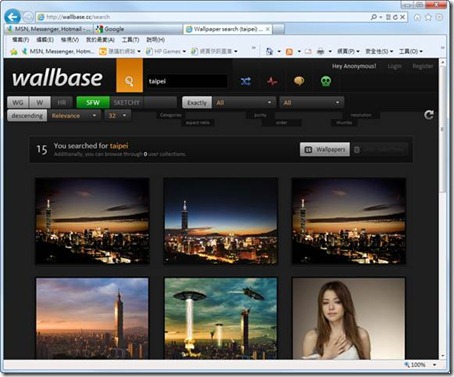
Task: Open the zoom level dropdown arrow
Action: coord(434,365)
